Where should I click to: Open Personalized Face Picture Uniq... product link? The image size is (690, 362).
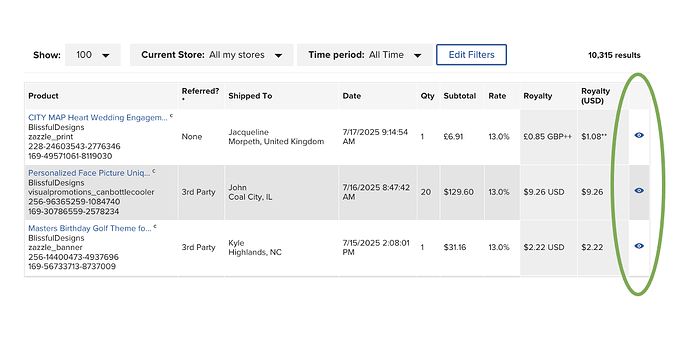pos(89,173)
